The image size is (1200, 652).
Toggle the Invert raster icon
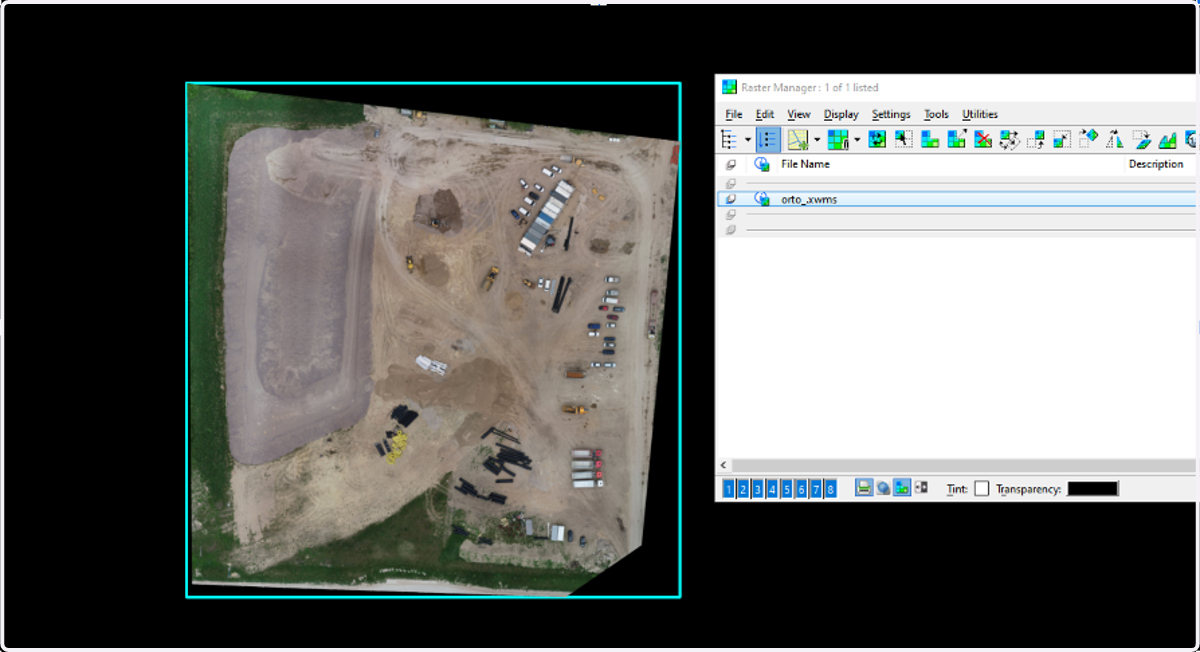921,488
